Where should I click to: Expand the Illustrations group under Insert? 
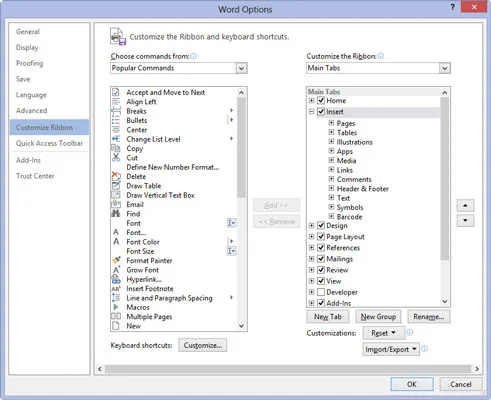click(331, 142)
